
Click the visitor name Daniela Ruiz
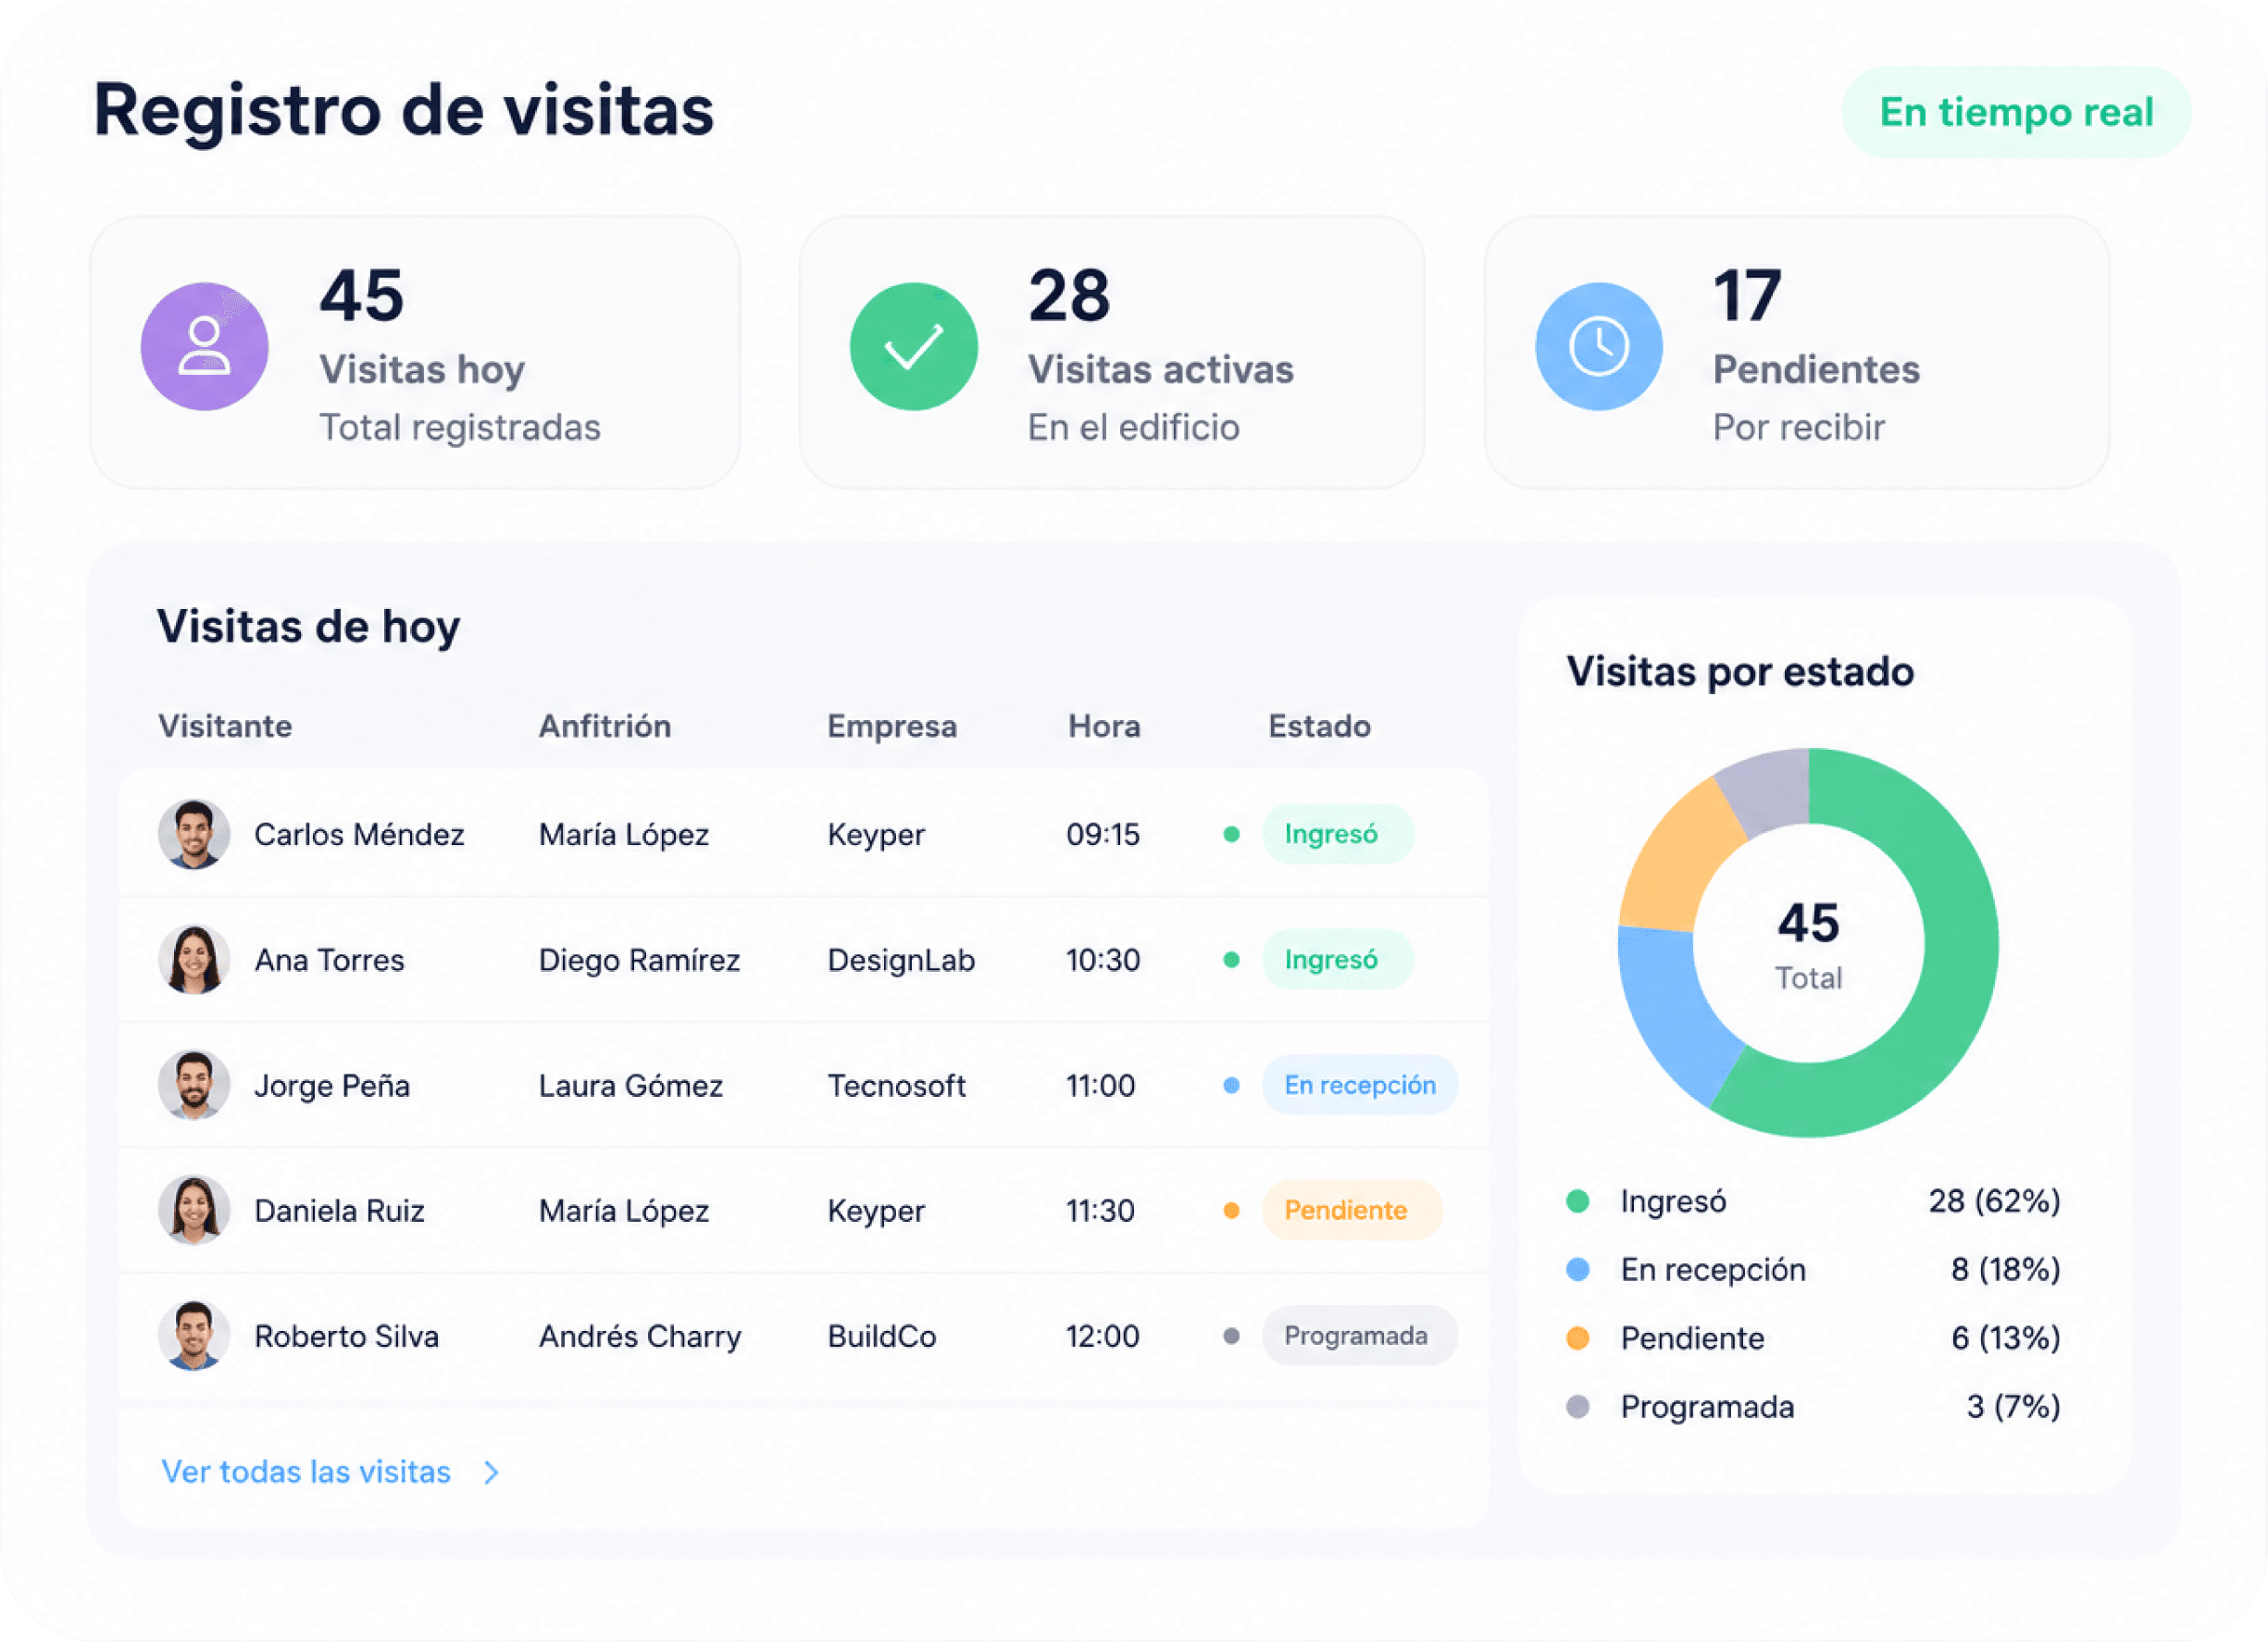tap(339, 1210)
